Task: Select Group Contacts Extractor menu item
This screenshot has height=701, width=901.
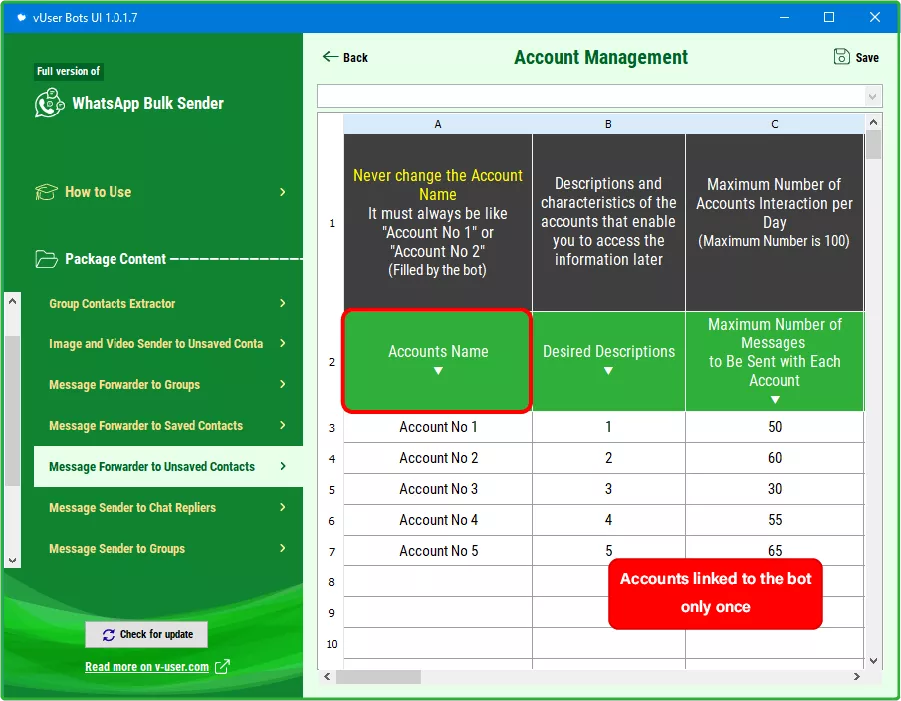Action: point(168,303)
